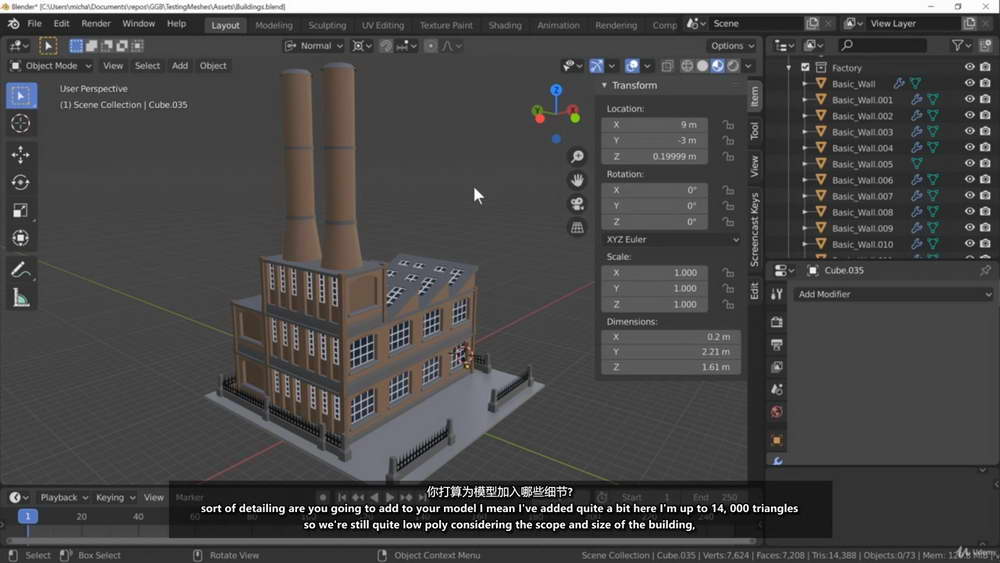Open the Tool properties wrench tab
1000x563 pixels.
click(777, 294)
